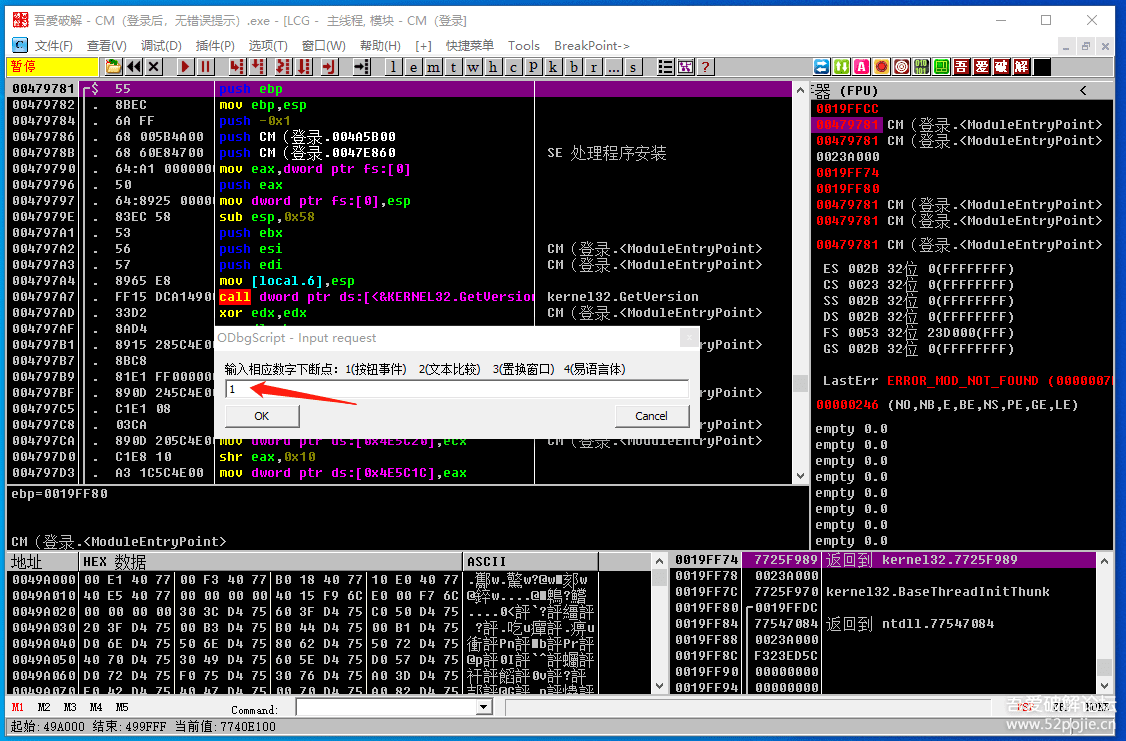Activate the M5 memory dump tab

[122, 708]
